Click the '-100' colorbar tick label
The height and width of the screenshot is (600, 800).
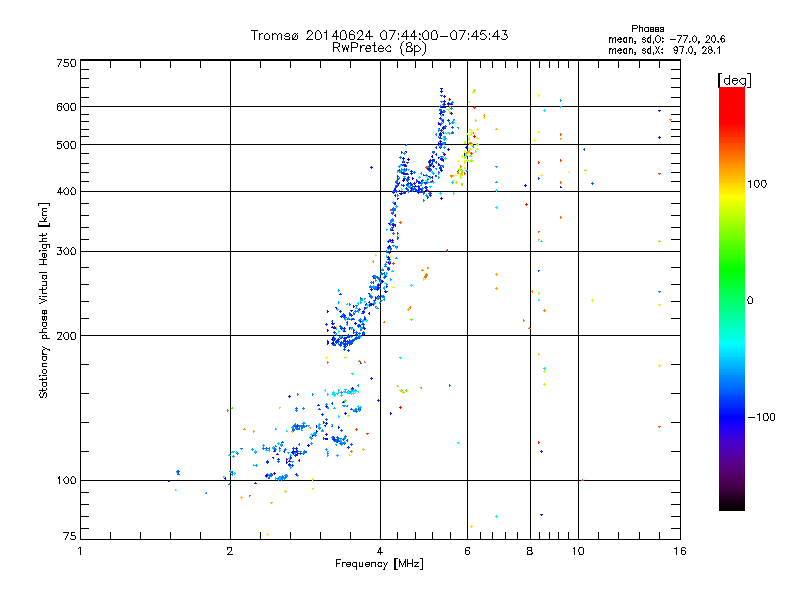[762, 417]
